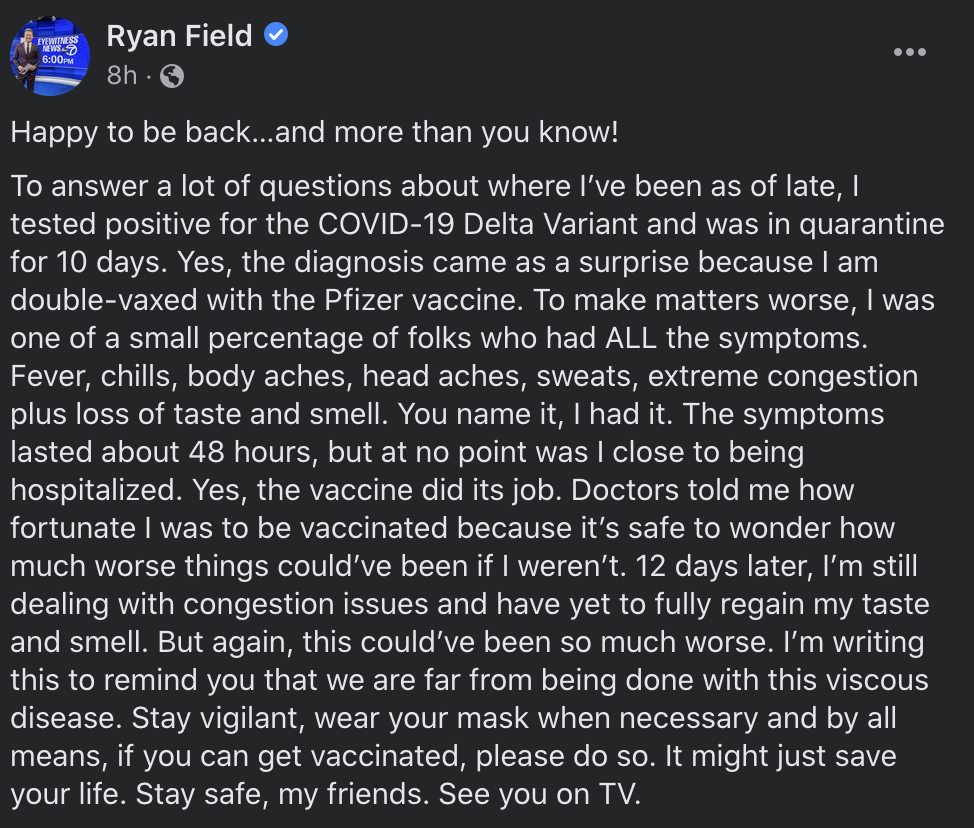Open Ryan Field's profile name link
Image resolution: width=974 pixels, height=828 pixels.
click(180, 35)
